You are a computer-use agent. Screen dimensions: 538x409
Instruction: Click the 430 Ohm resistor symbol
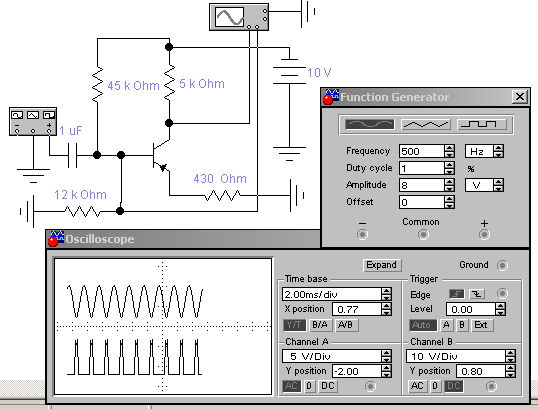click(x=222, y=196)
